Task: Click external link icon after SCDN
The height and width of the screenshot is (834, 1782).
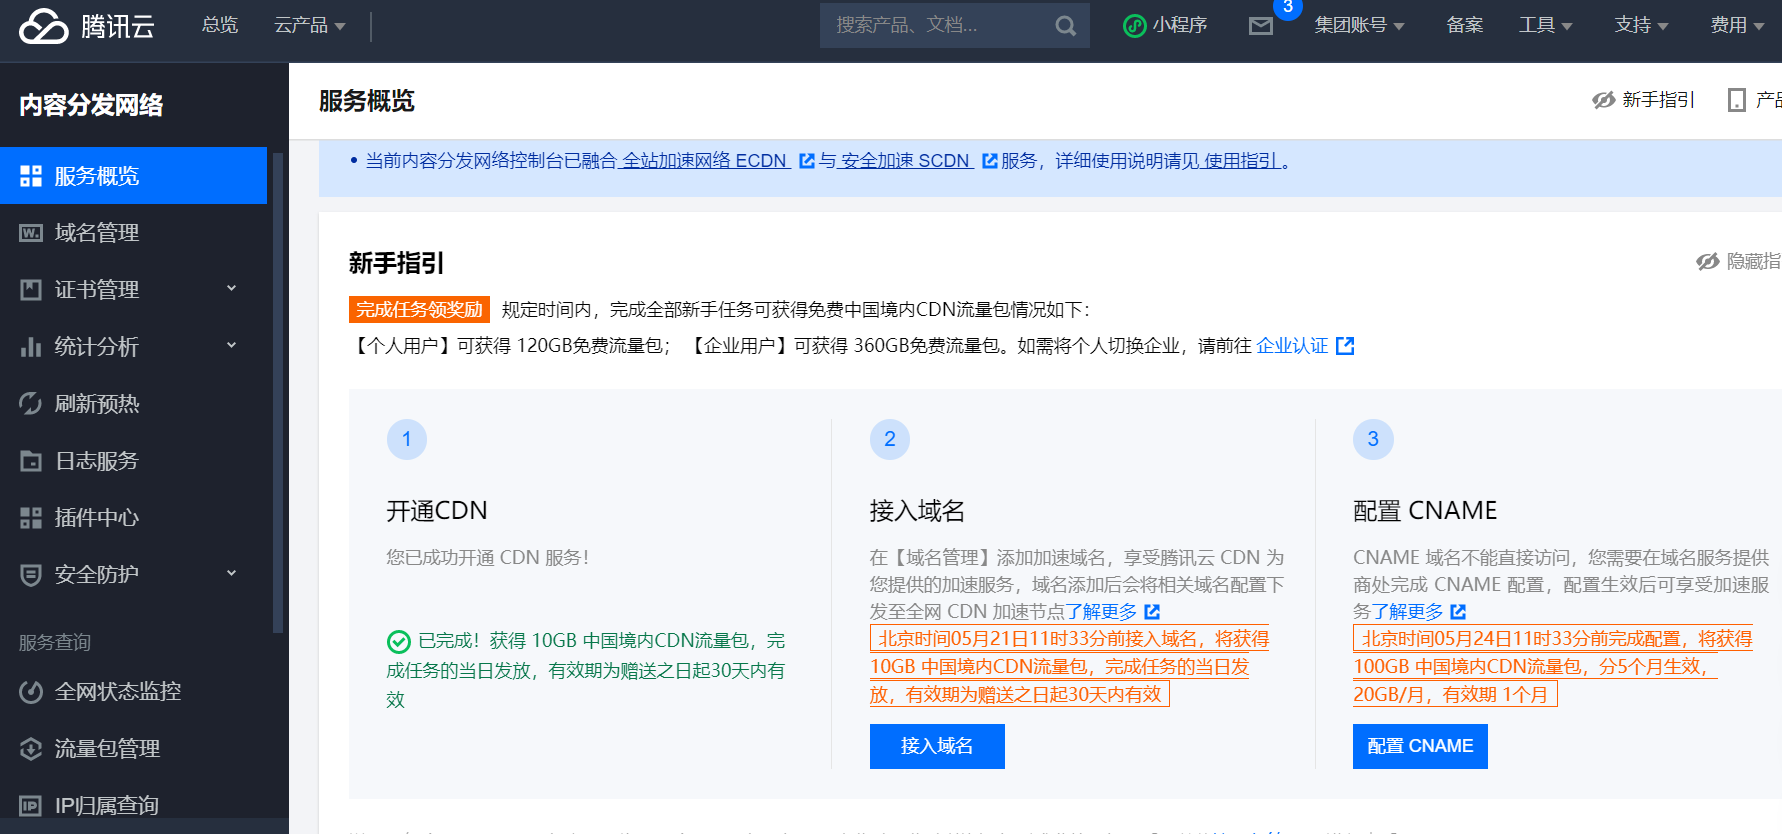Action: coord(990,161)
